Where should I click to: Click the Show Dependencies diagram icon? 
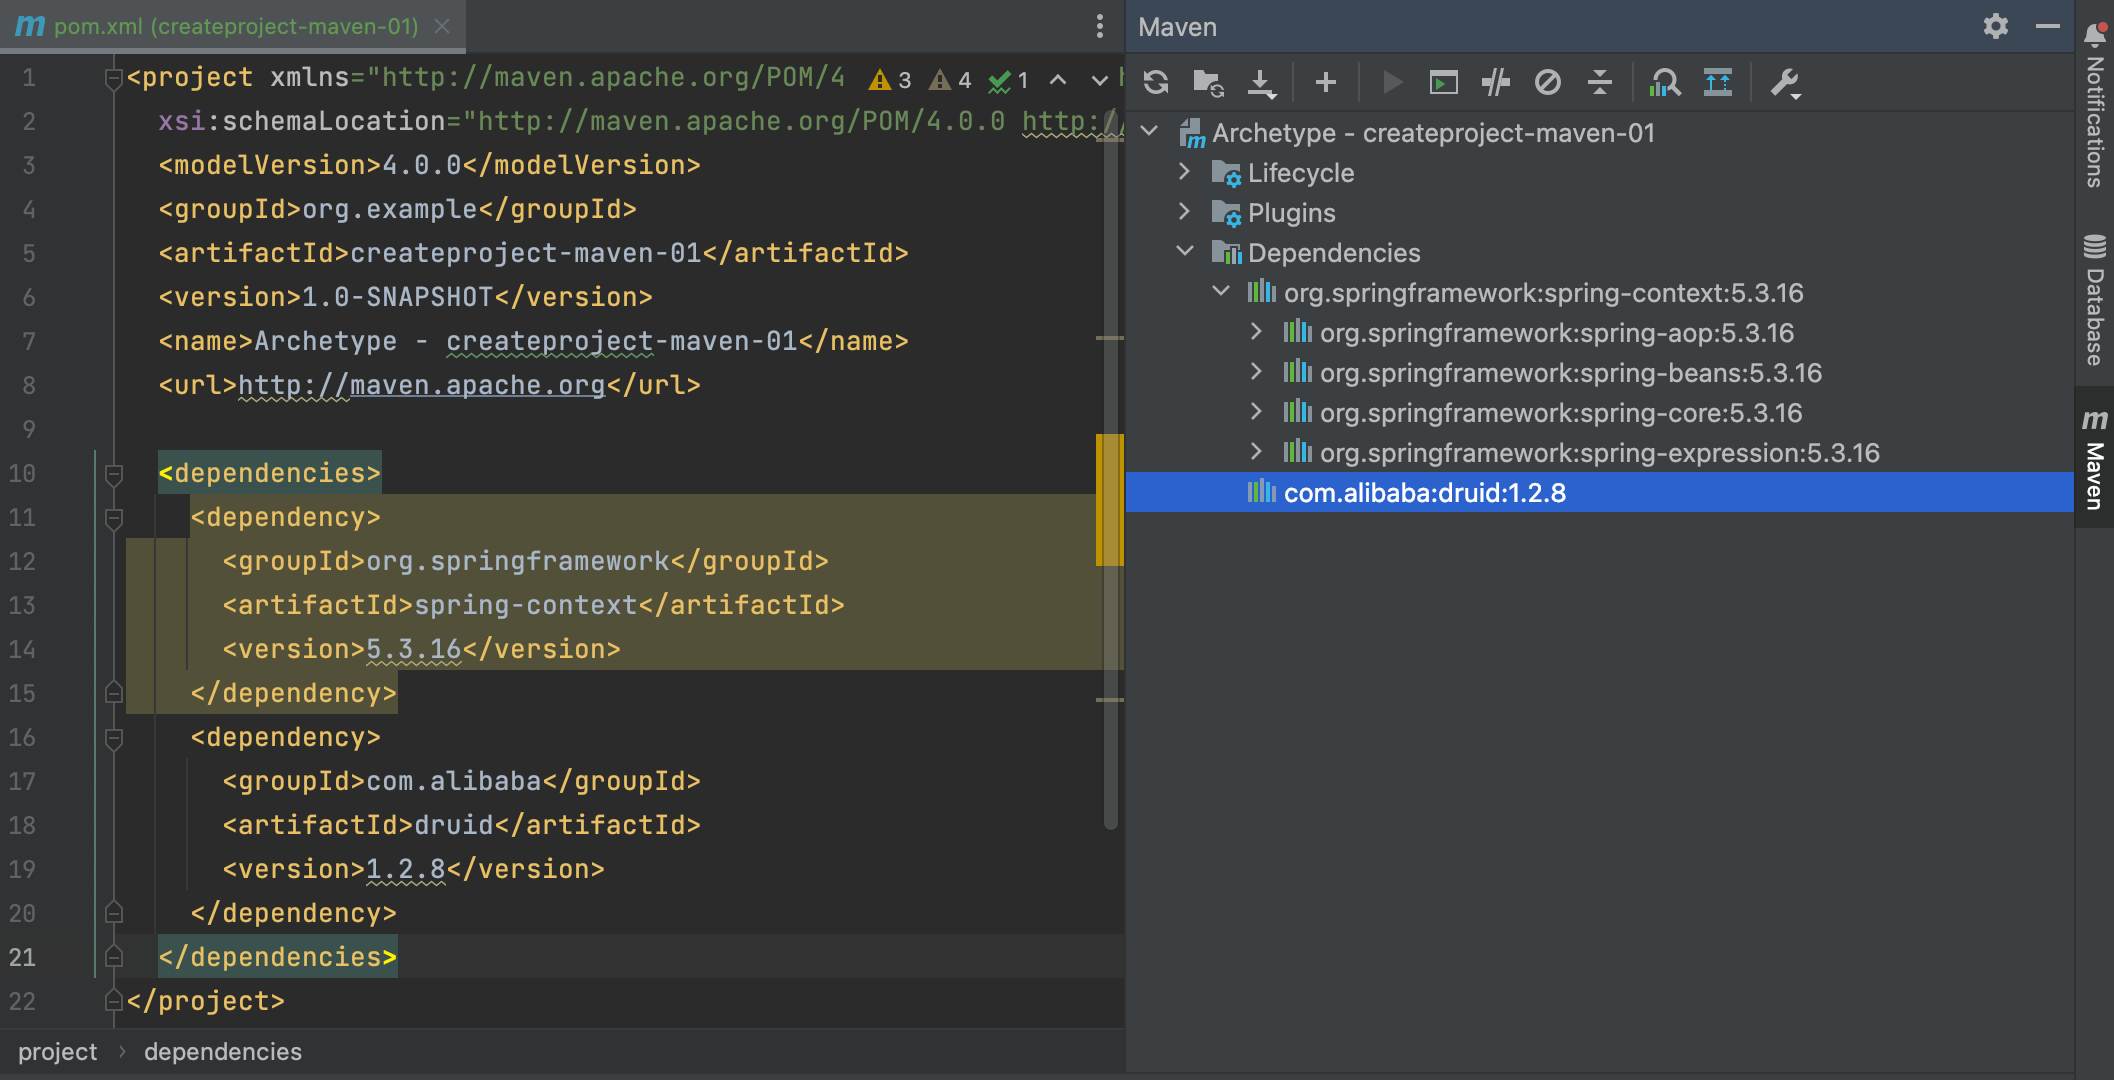point(1718,82)
